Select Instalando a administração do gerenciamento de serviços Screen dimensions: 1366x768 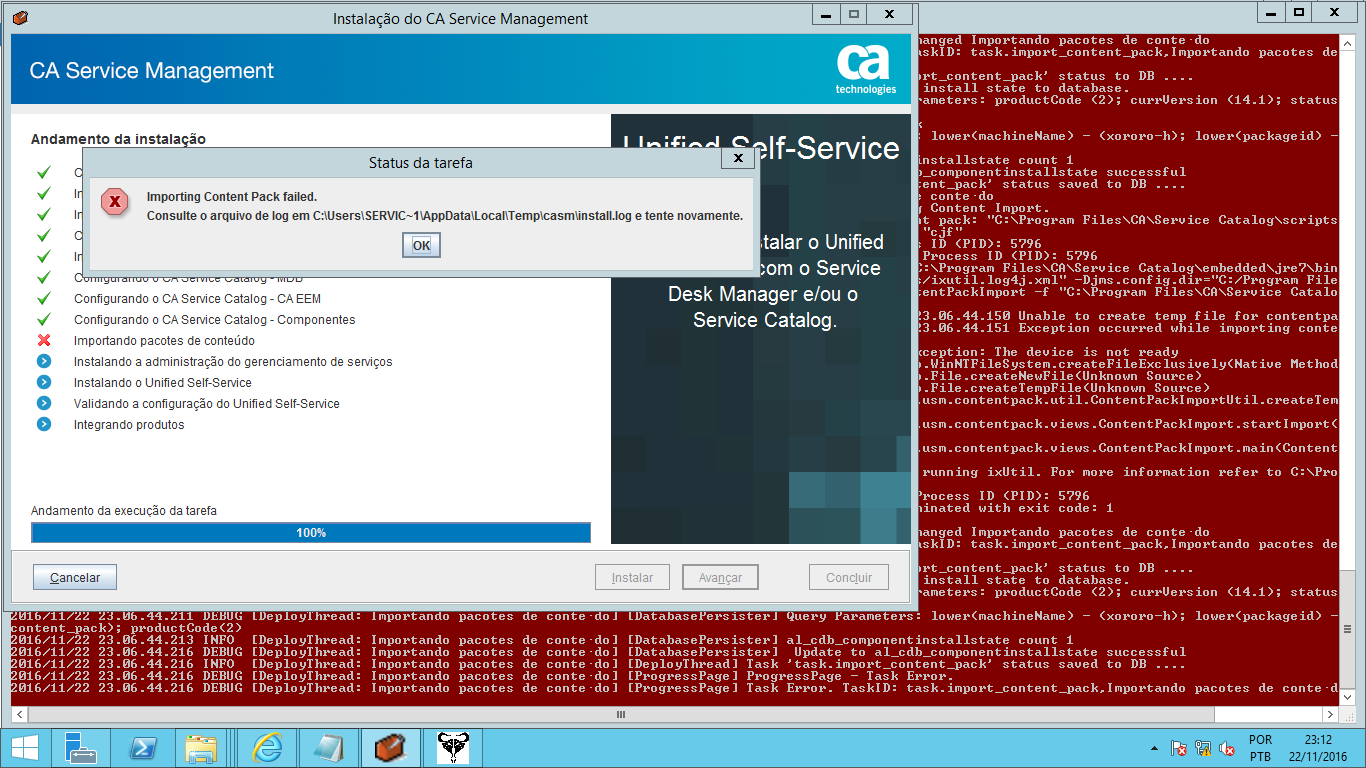tap(233, 362)
